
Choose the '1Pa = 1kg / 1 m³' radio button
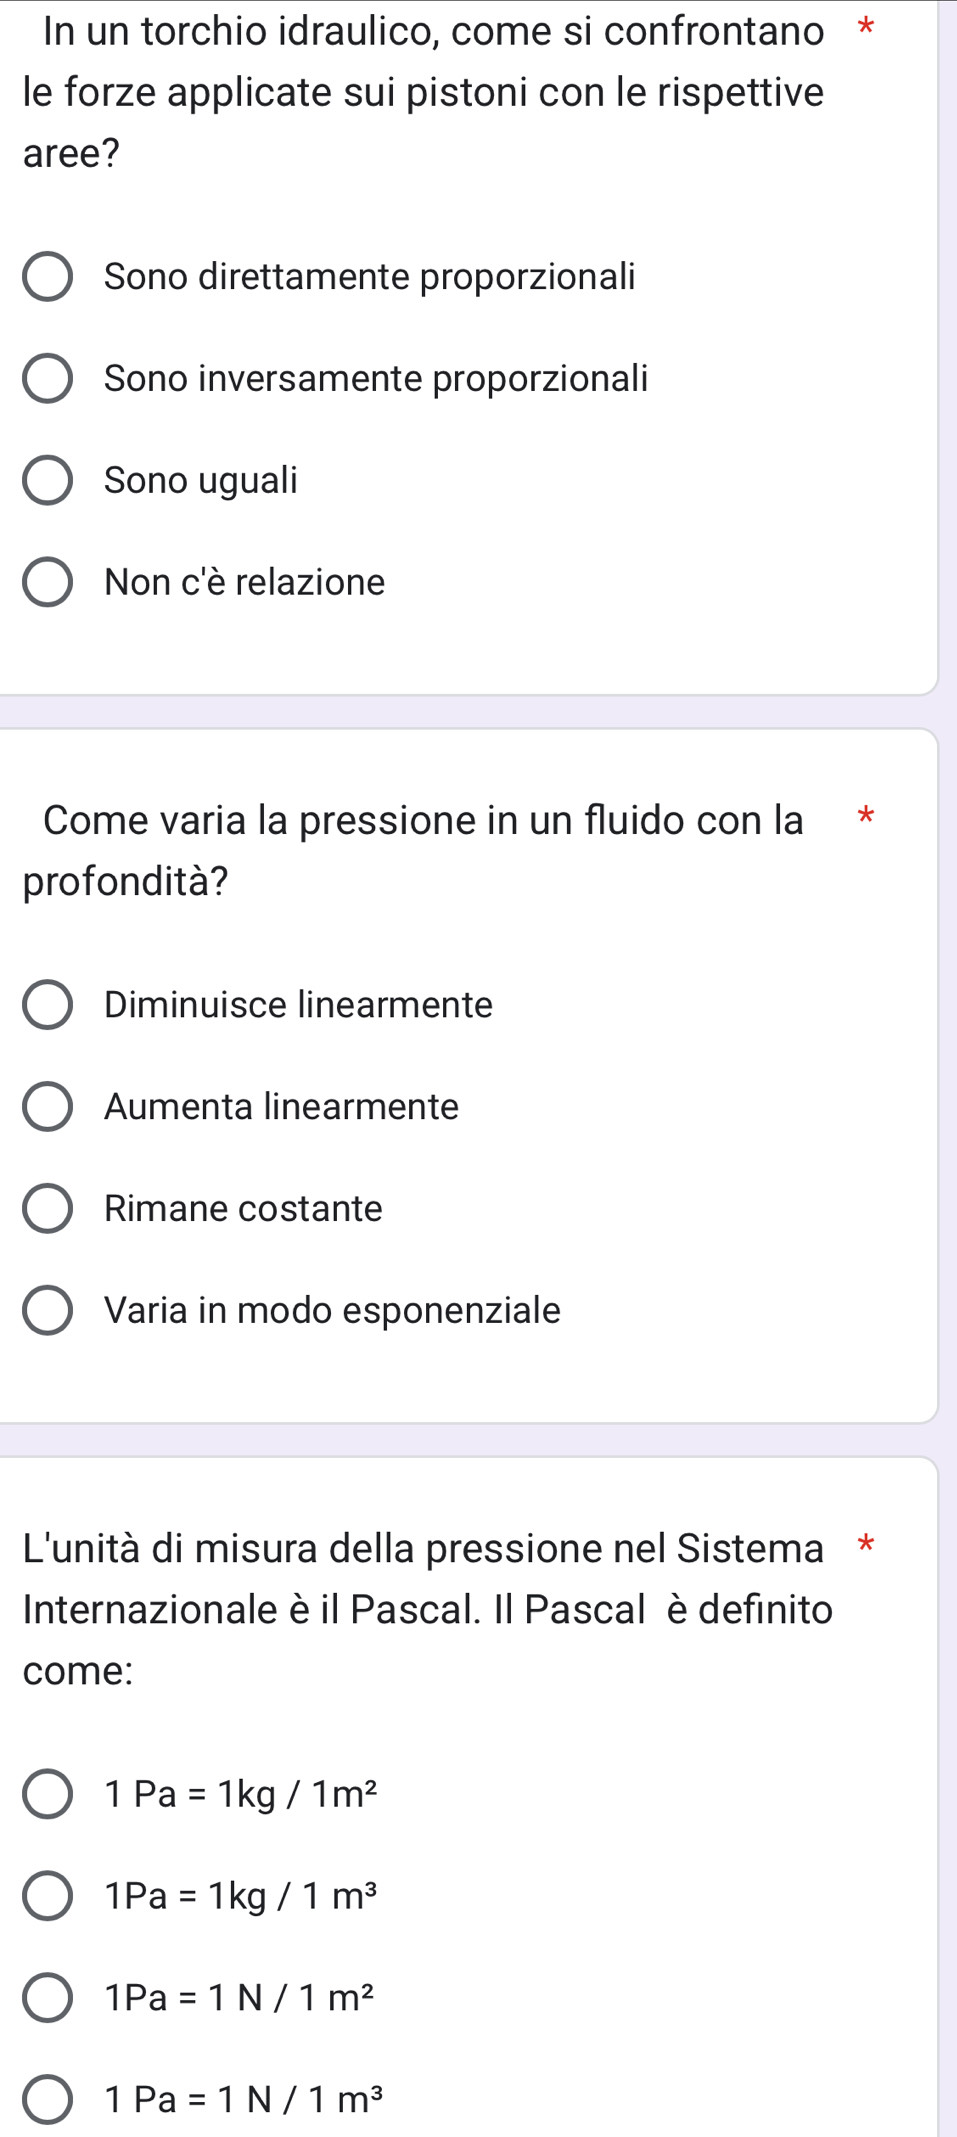pyautogui.click(x=47, y=1897)
